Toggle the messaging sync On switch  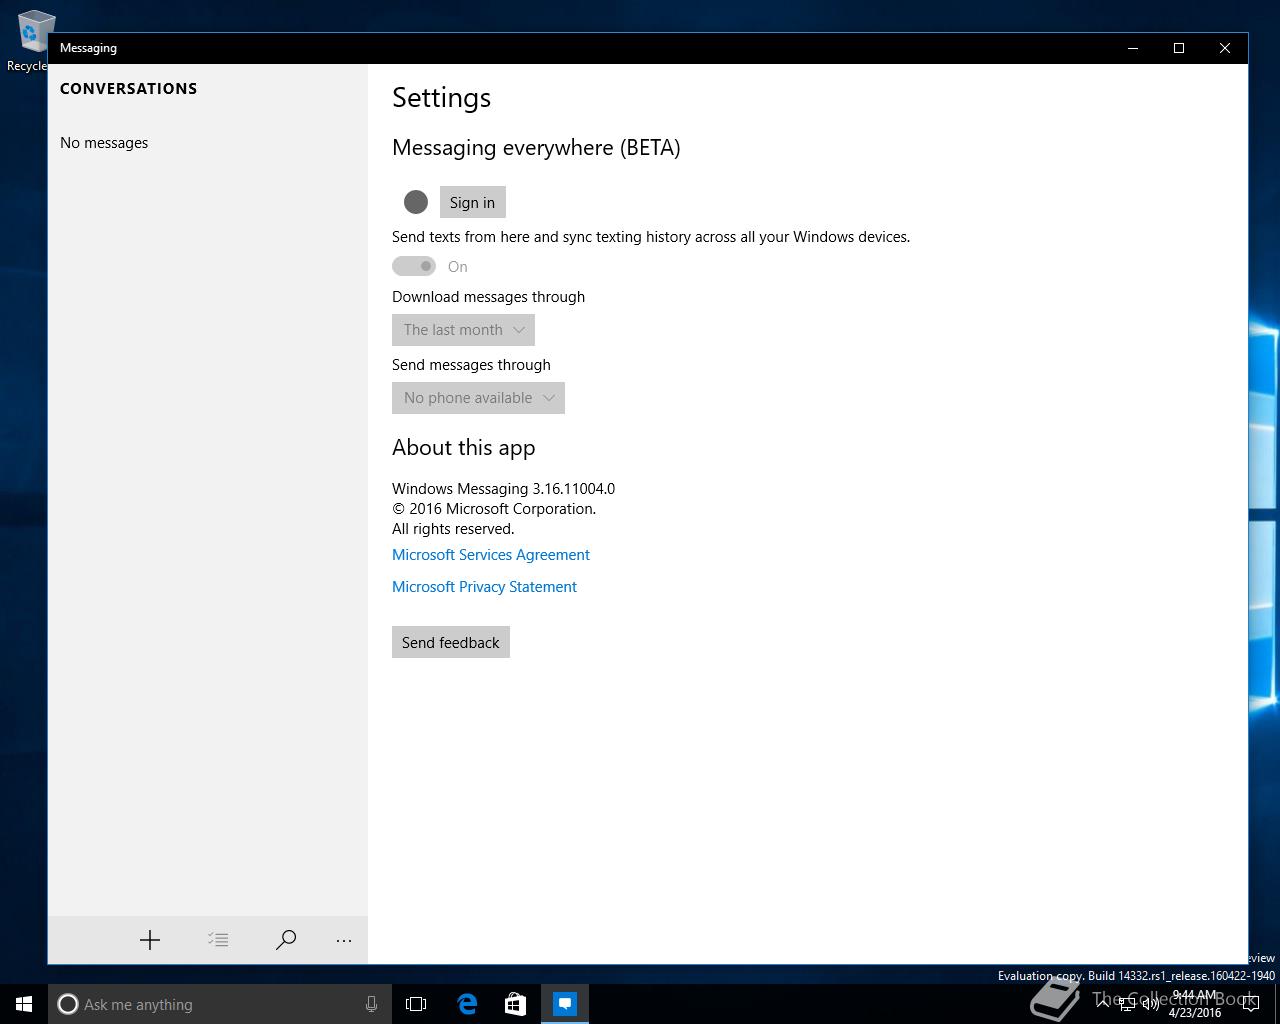[414, 266]
